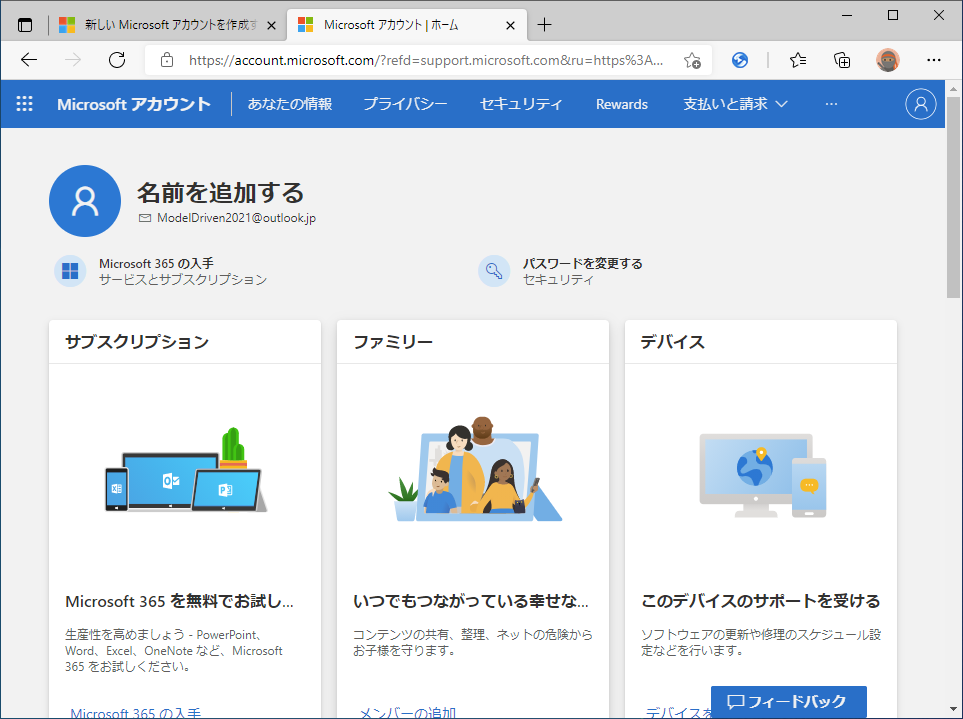Open the blue globe extension icon
Viewport: 963px width, 719px height.
point(740,60)
